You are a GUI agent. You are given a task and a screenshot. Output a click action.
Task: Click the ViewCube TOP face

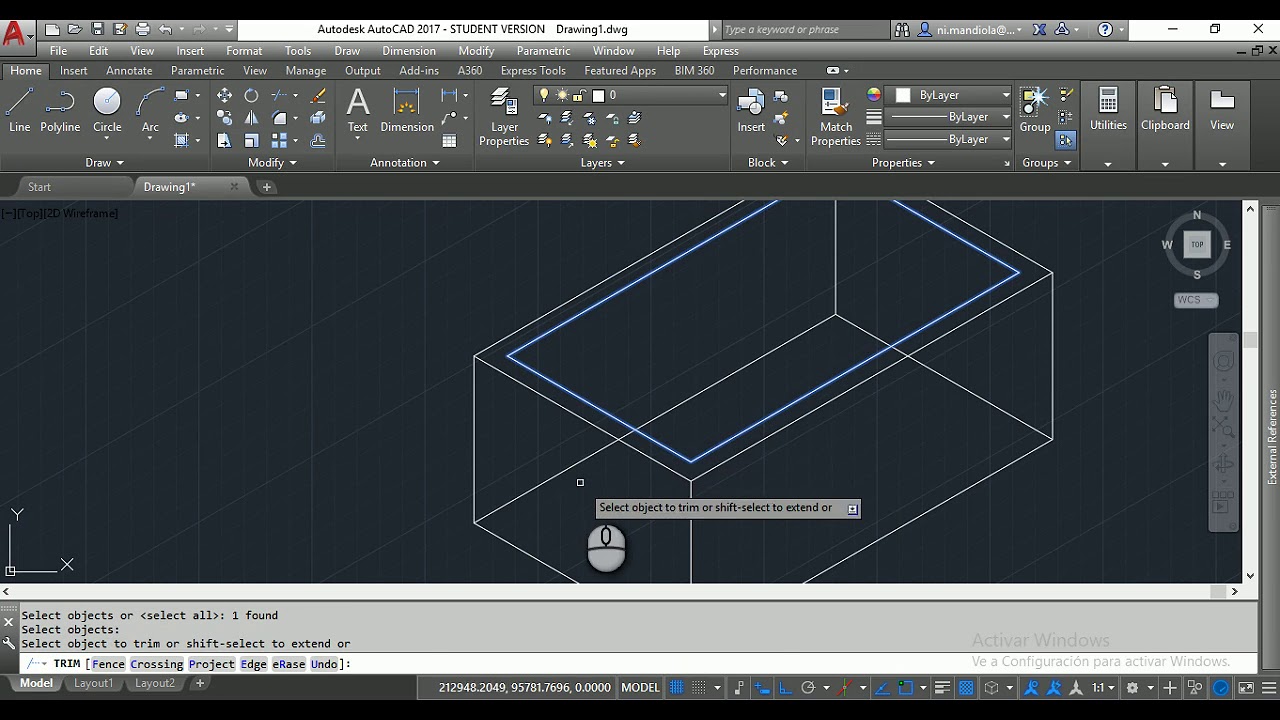point(1197,244)
